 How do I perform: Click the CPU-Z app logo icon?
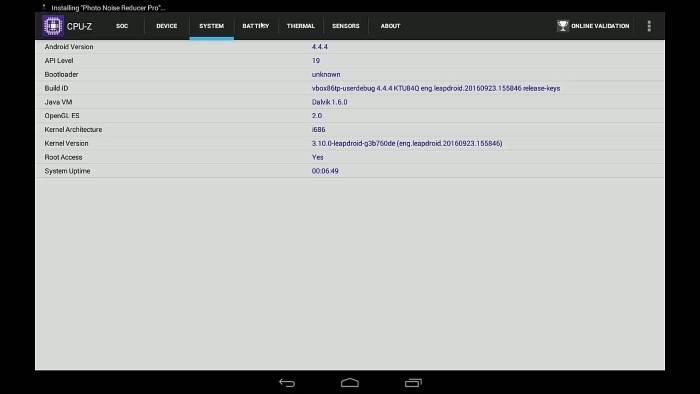coord(53,26)
